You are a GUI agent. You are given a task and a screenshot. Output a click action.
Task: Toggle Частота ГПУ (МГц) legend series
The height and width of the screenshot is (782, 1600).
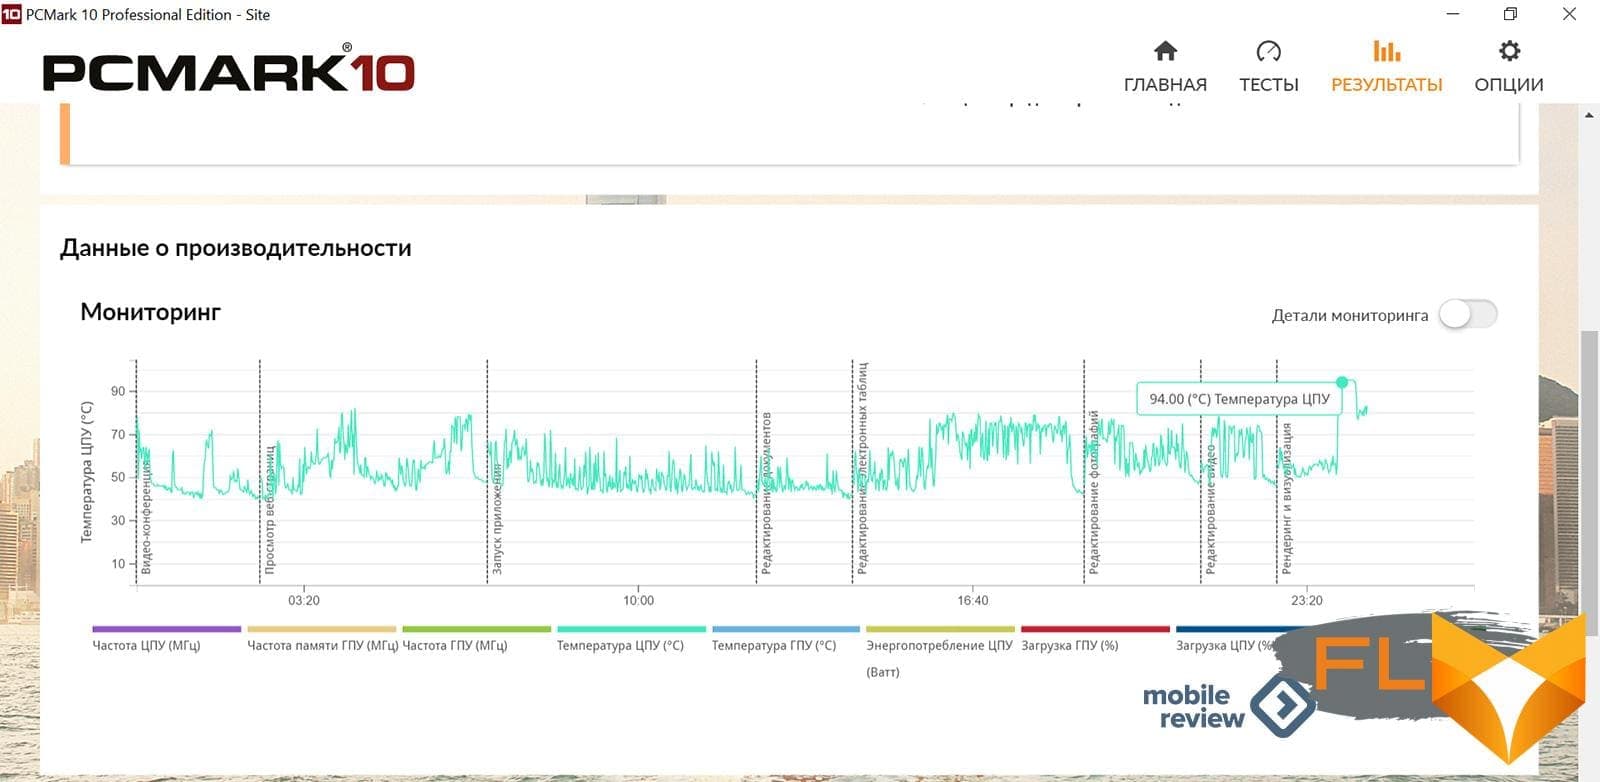click(x=476, y=639)
